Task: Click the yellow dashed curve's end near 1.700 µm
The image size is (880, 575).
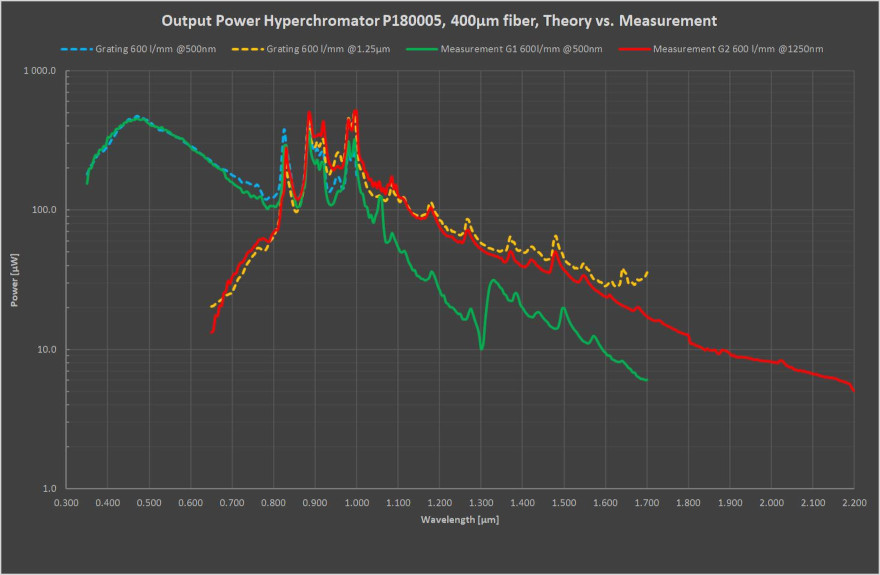Action: [x=647, y=273]
